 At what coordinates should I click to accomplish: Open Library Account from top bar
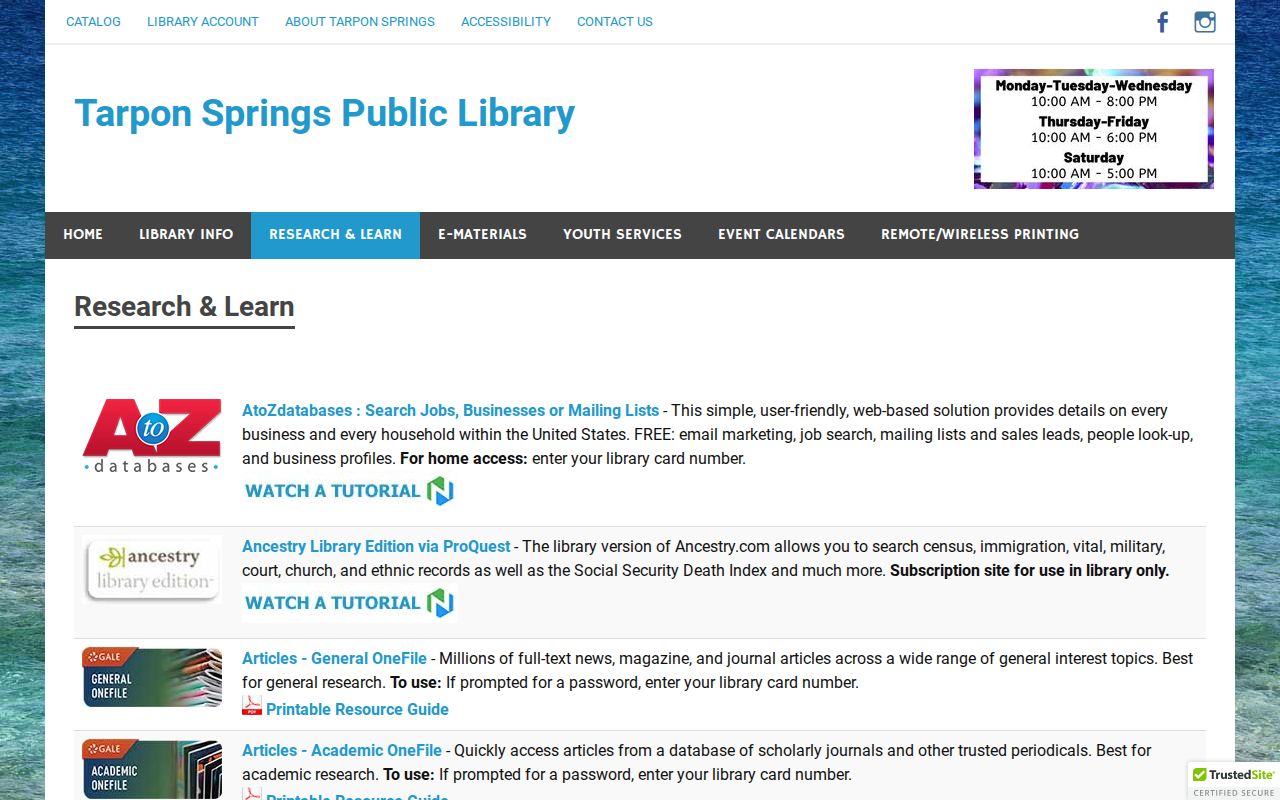tap(203, 21)
